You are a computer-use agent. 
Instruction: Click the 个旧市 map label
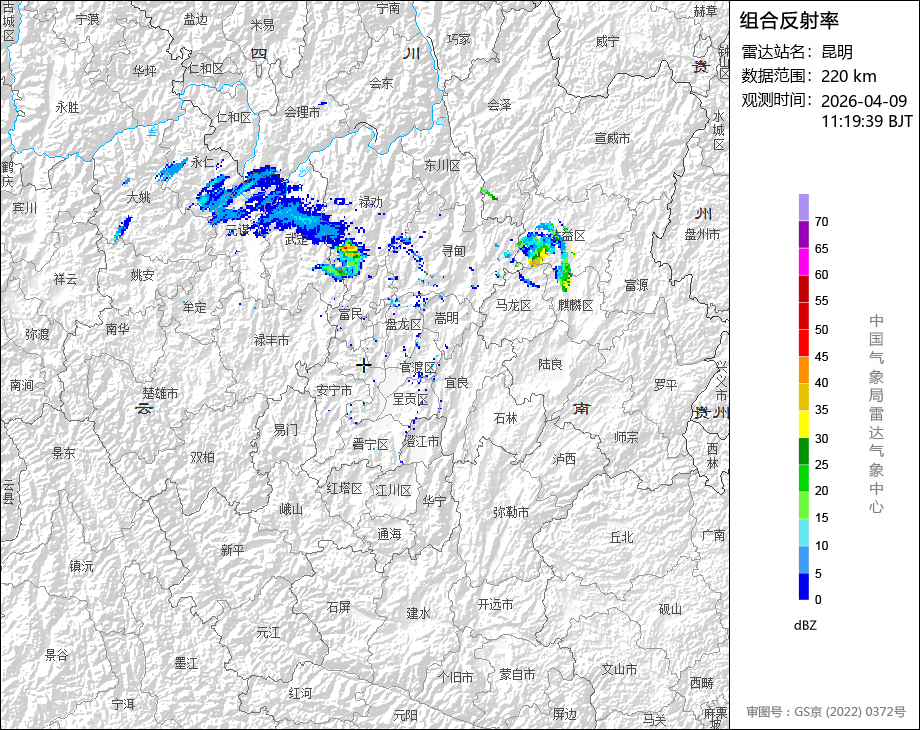[x=456, y=677]
